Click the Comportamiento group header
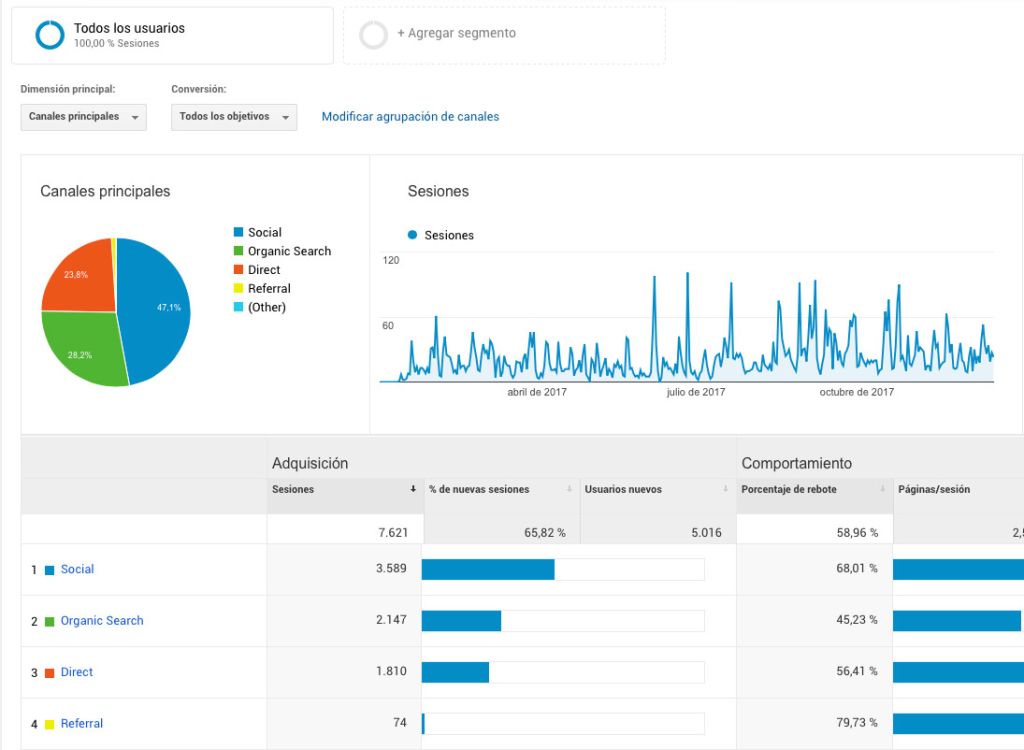Screen dimensions: 1024x750 pyautogui.click(x=796, y=463)
